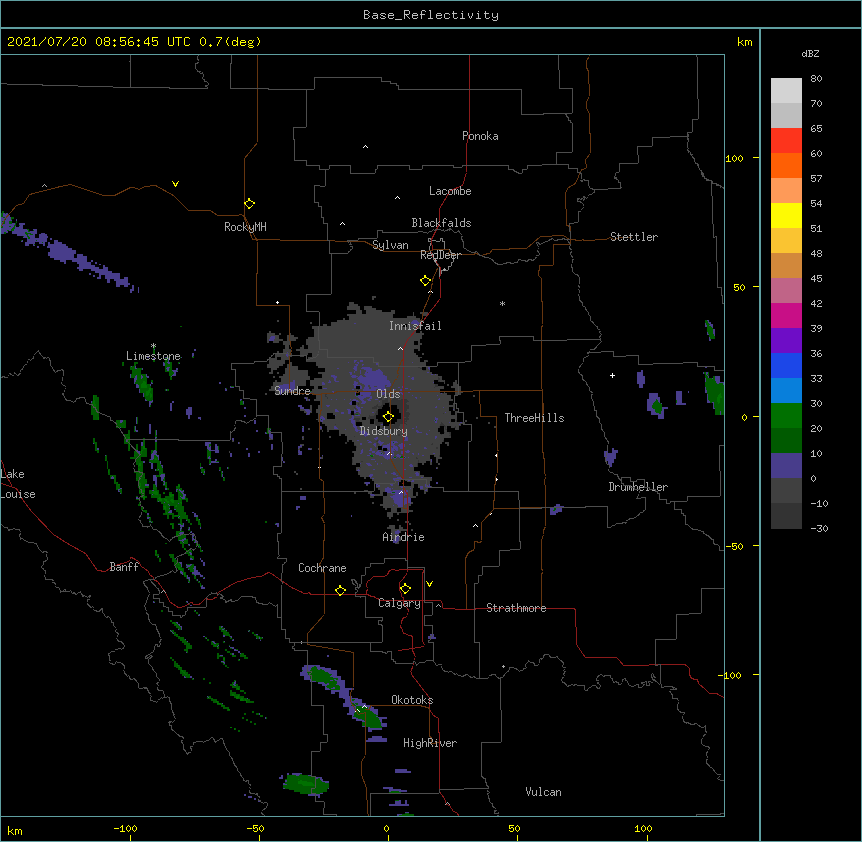862x842 pixels.
Task: Select the green 30-20 dBZ legend swatch
Action: coord(786,416)
